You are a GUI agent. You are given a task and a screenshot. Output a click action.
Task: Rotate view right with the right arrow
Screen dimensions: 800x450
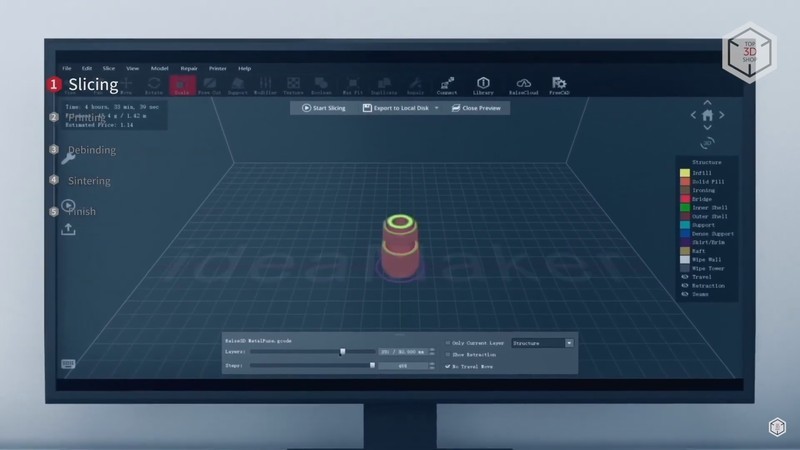pos(723,116)
